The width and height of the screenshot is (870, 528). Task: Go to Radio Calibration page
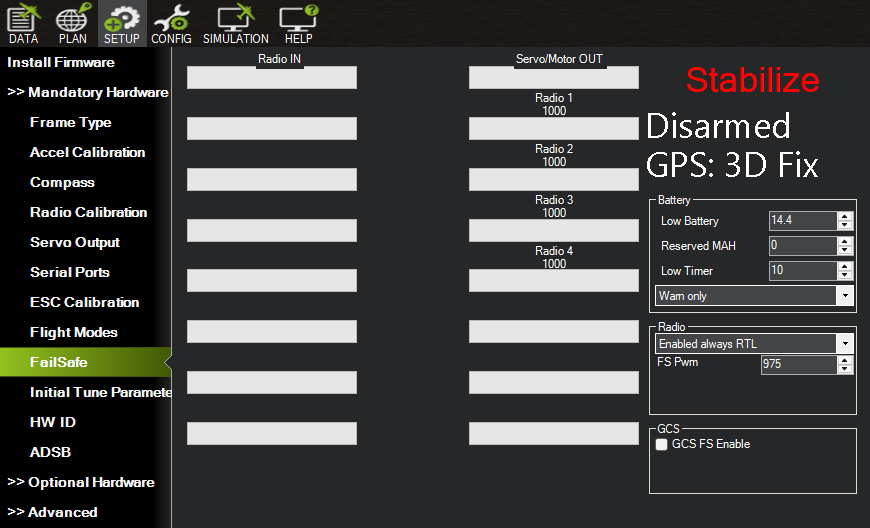(89, 212)
